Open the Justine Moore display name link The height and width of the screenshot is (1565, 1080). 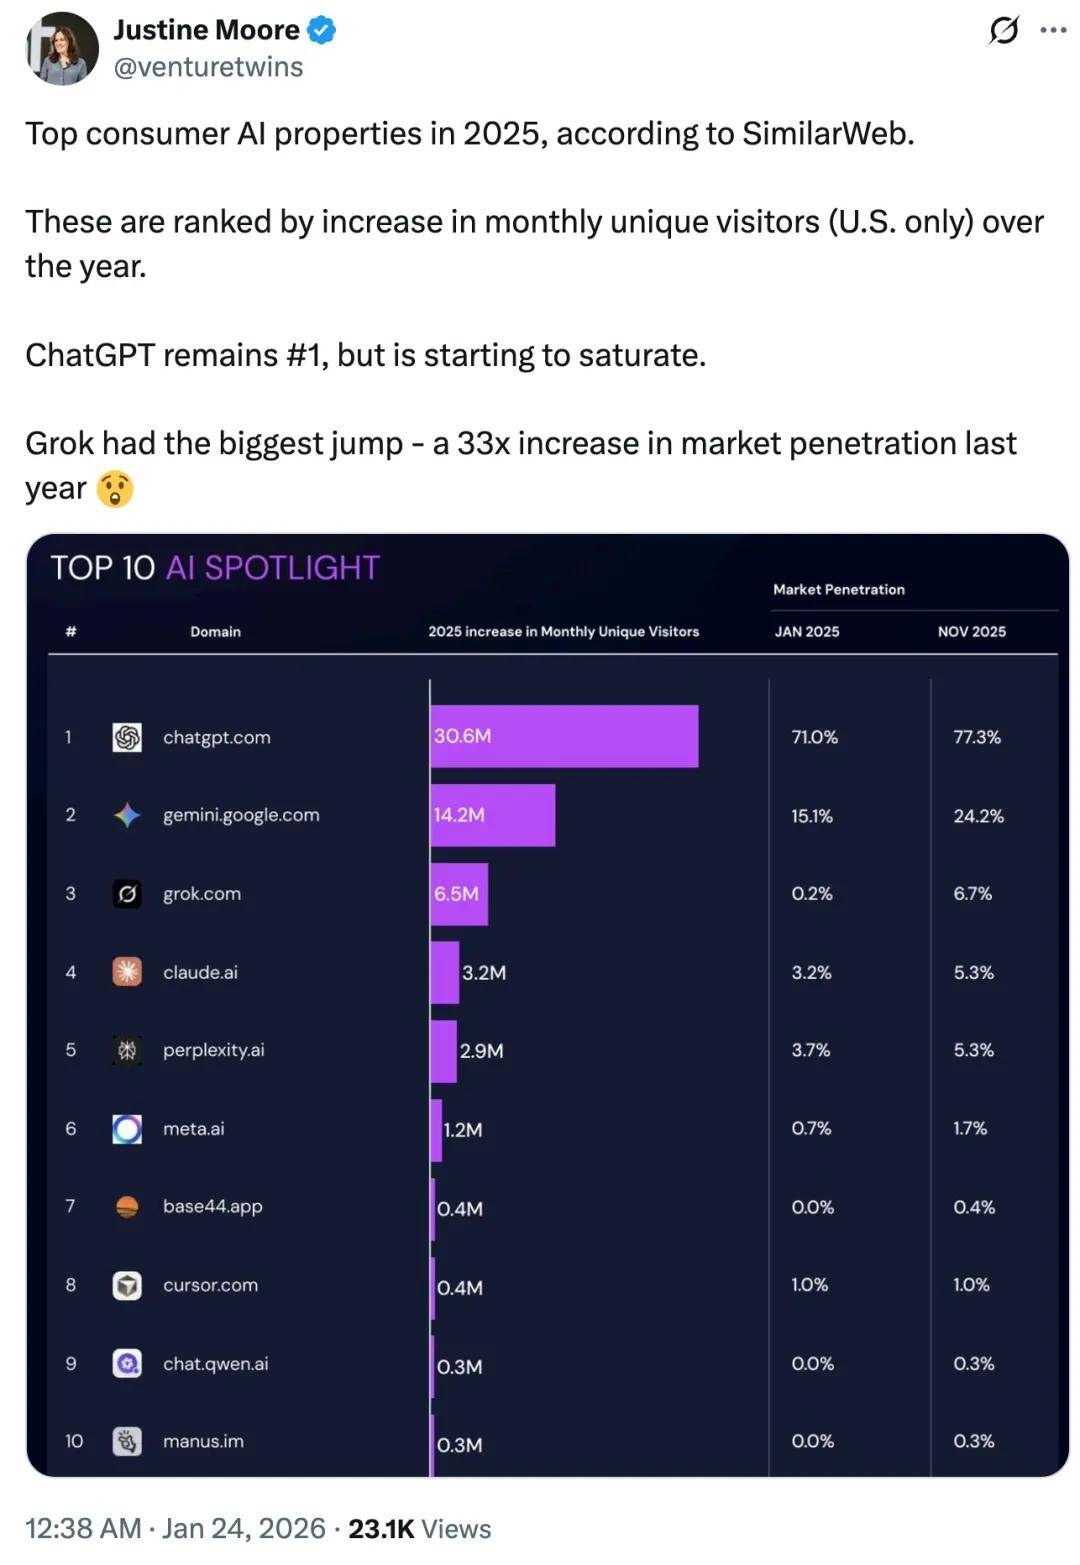(x=207, y=30)
